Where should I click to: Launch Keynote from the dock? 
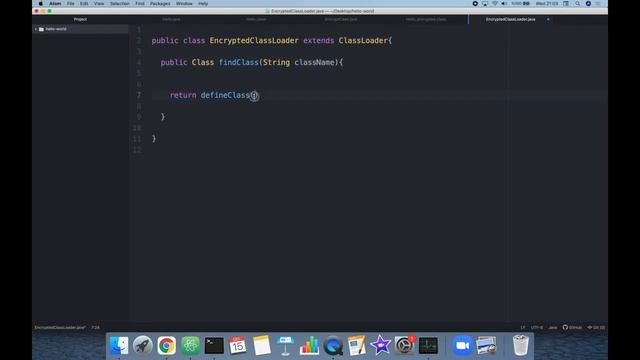pyautogui.click(x=285, y=346)
